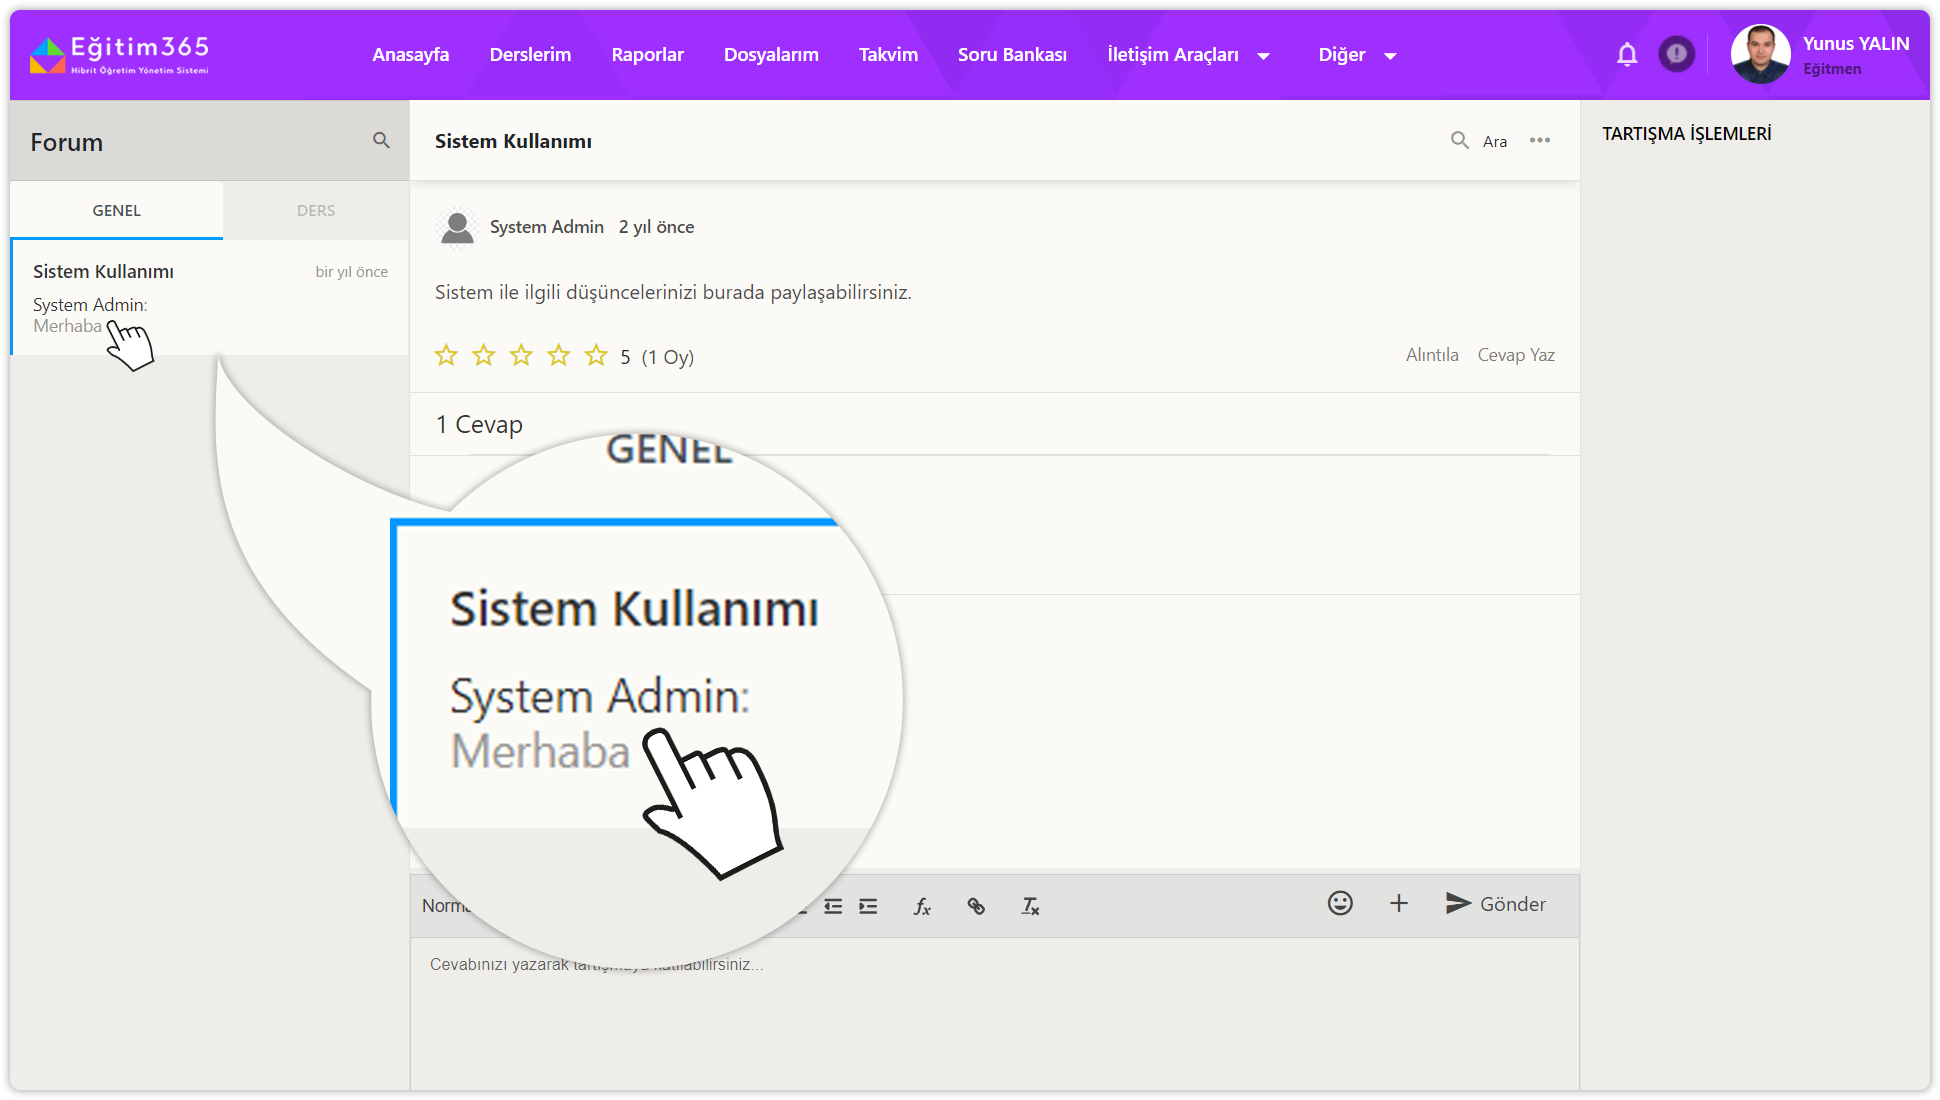Open the notifications bell
The width and height of the screenshot is (1940, 1100).
[x=1627, y=55]
